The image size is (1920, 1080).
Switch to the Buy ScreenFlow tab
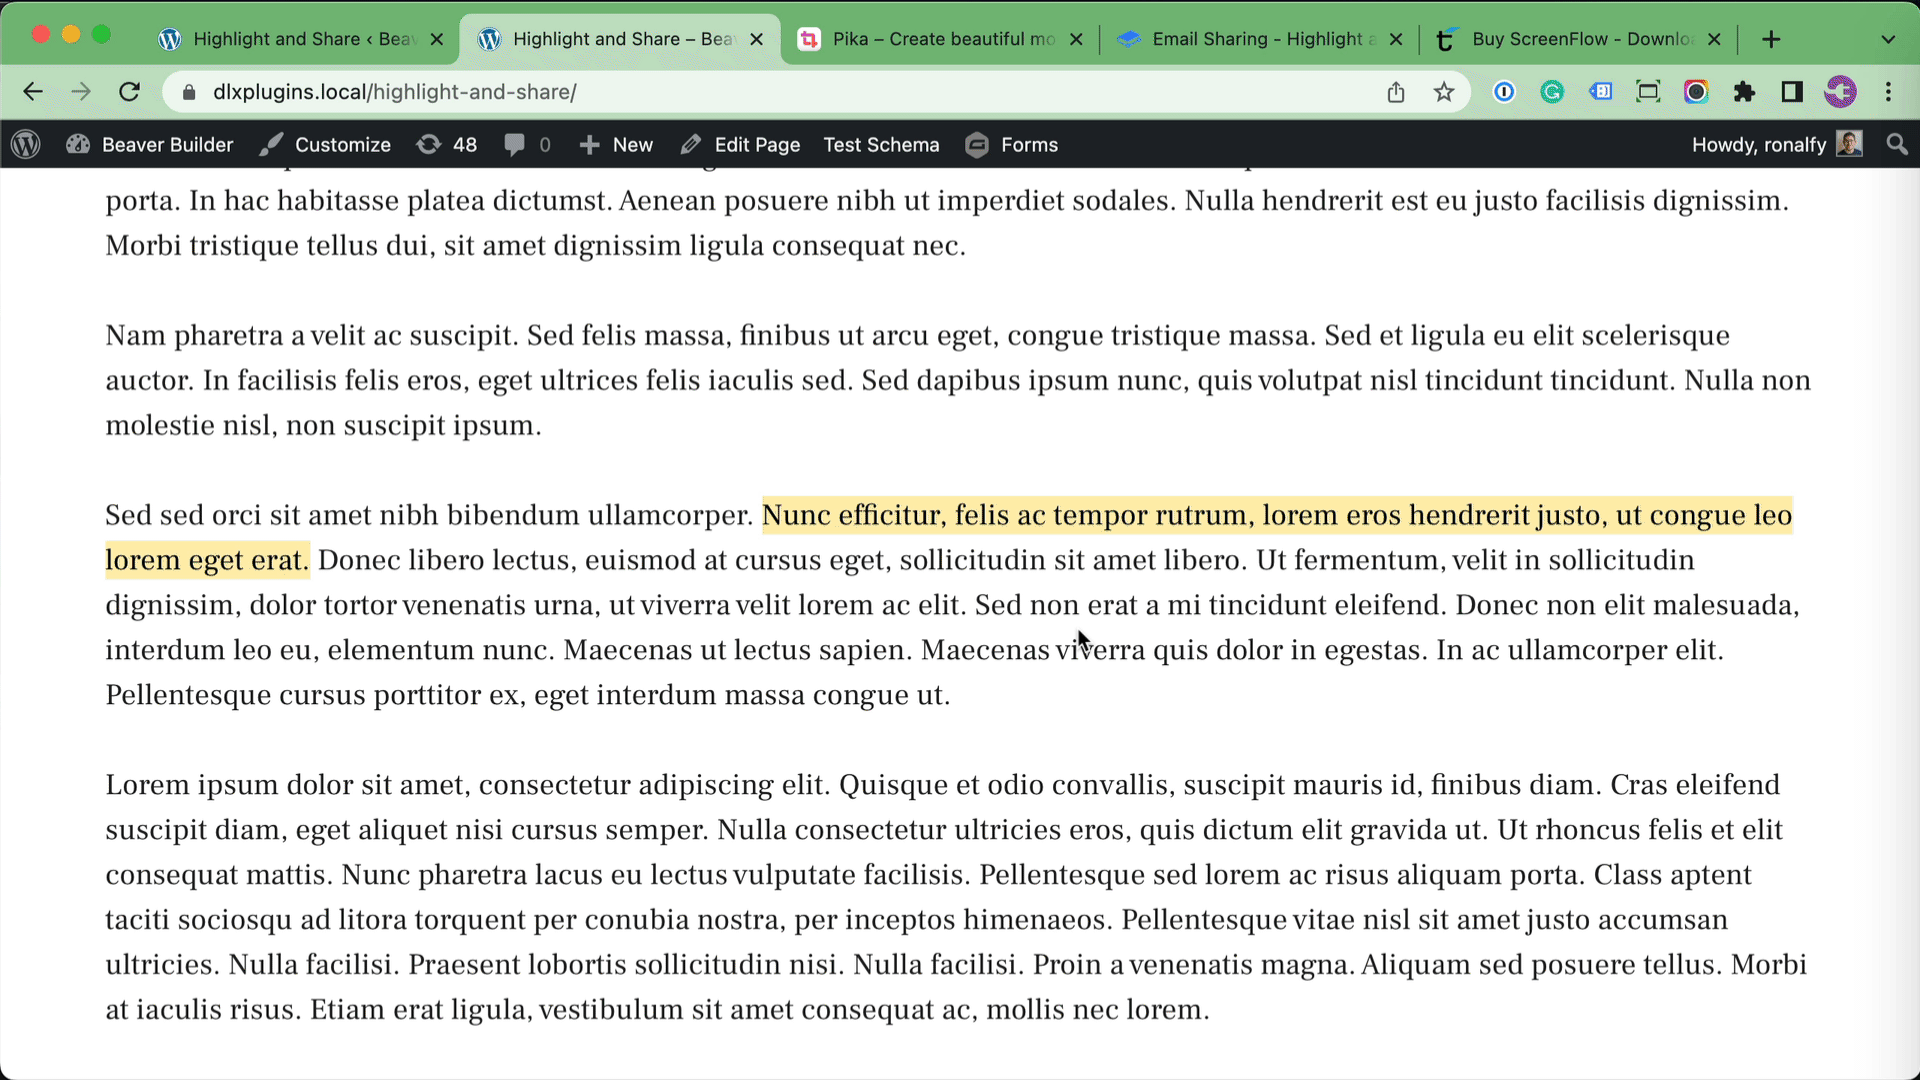(x=1580, y=39)
